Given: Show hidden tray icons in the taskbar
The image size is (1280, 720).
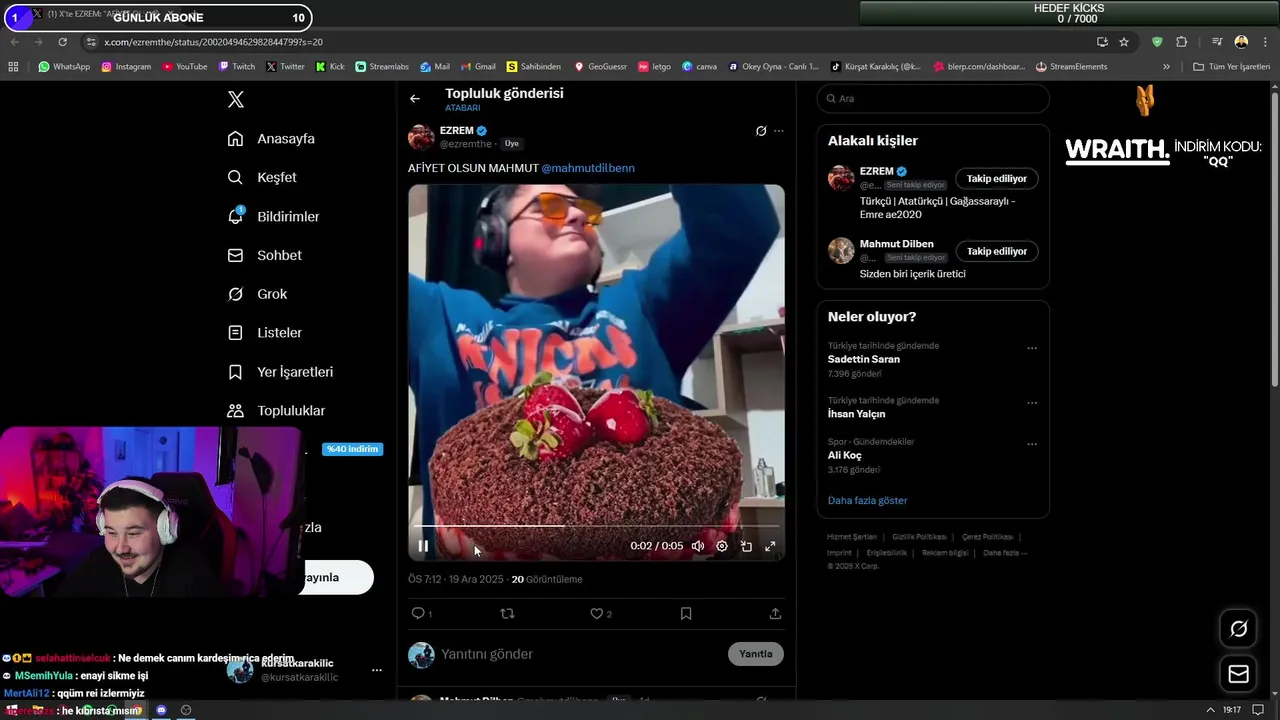Looking at the screenshot, I should click(x=1212, y=710).
